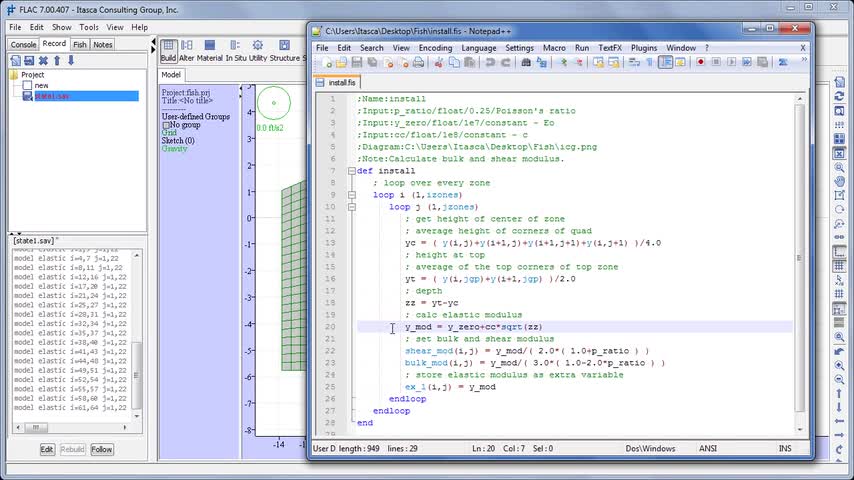
Task: Toggle the 'new' record checkbox
Action: click(x=27, y=86)
